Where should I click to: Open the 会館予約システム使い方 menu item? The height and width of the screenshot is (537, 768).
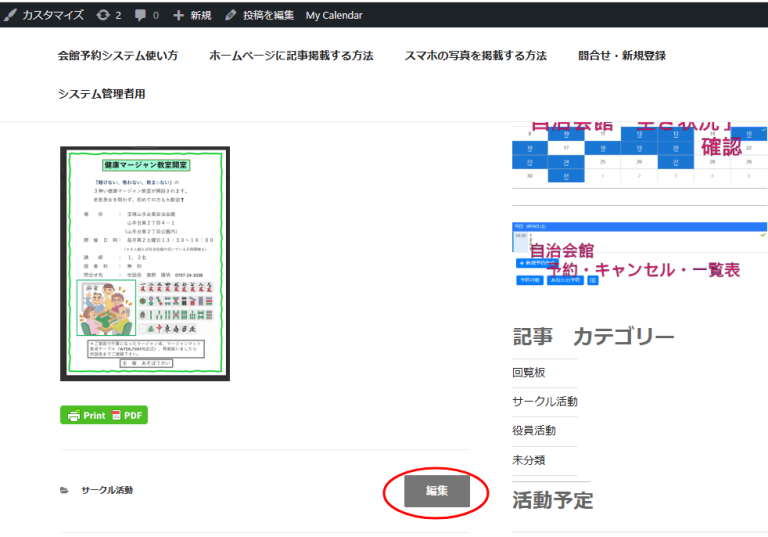118,56
